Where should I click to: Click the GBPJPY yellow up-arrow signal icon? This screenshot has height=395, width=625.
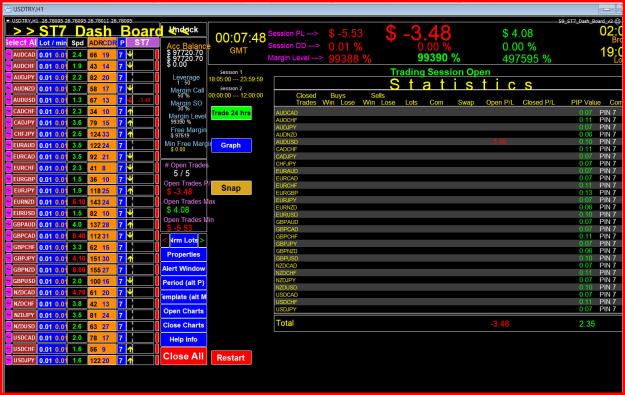coord(130,258)
